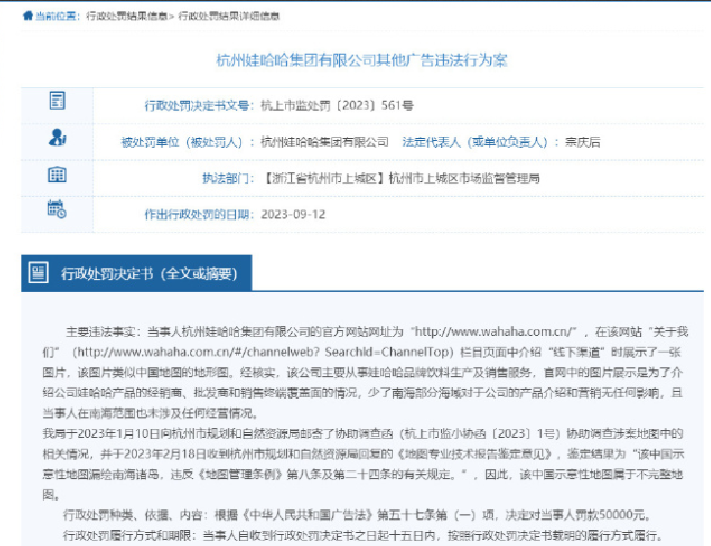Screen dimensions: 711x546
Task: Click the line starting 主要违法事实
Action: (377, 332)
